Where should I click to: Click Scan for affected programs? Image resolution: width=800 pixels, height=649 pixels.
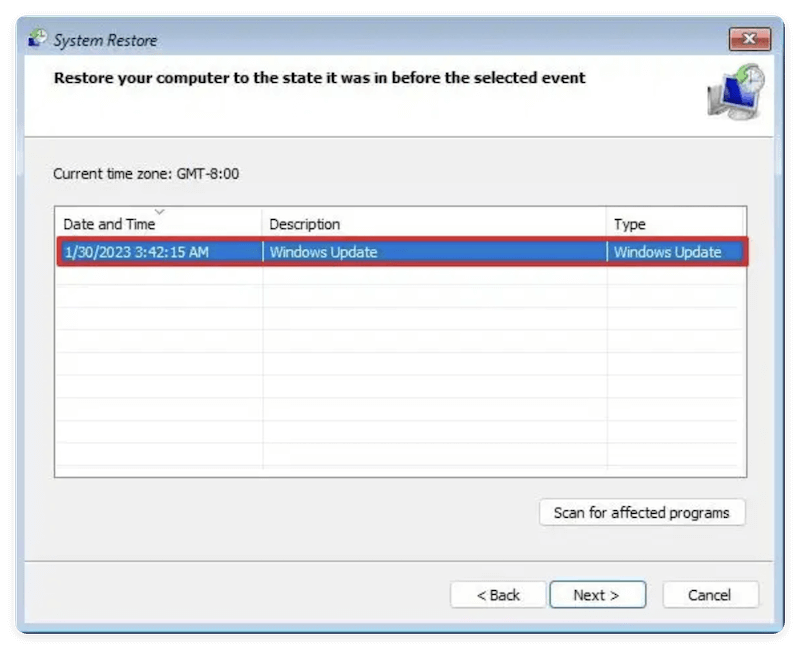(642, 512)
